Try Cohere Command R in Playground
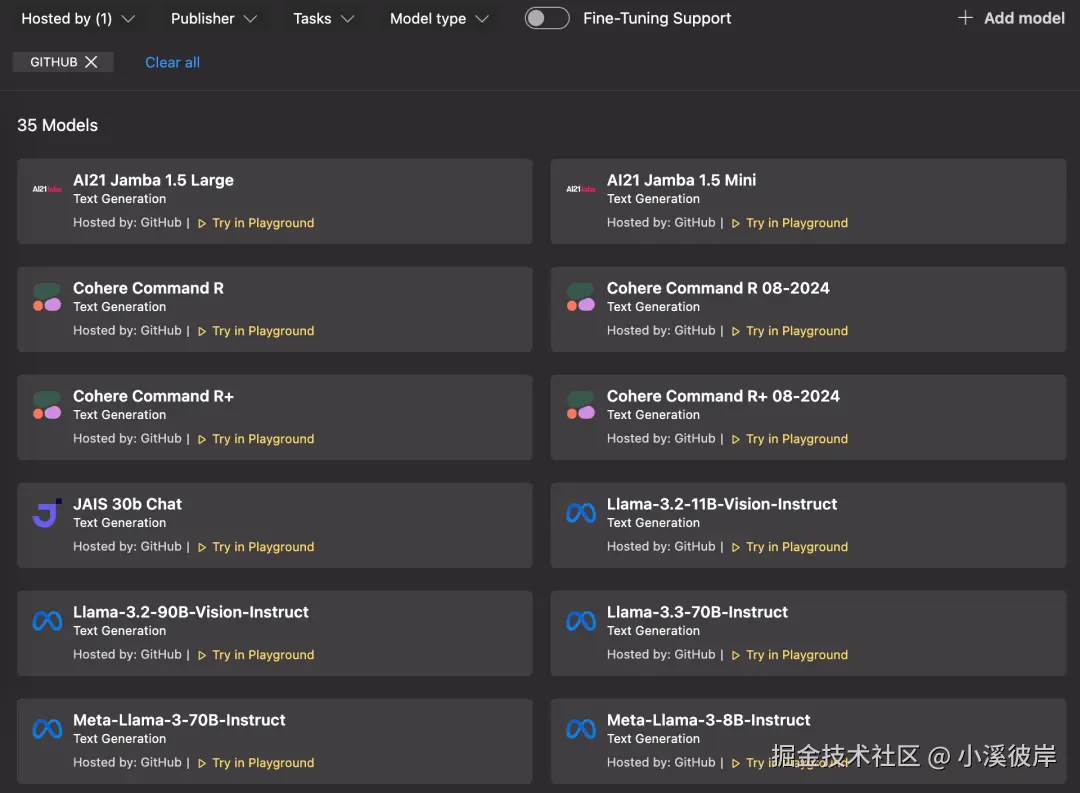 [263, 331]
